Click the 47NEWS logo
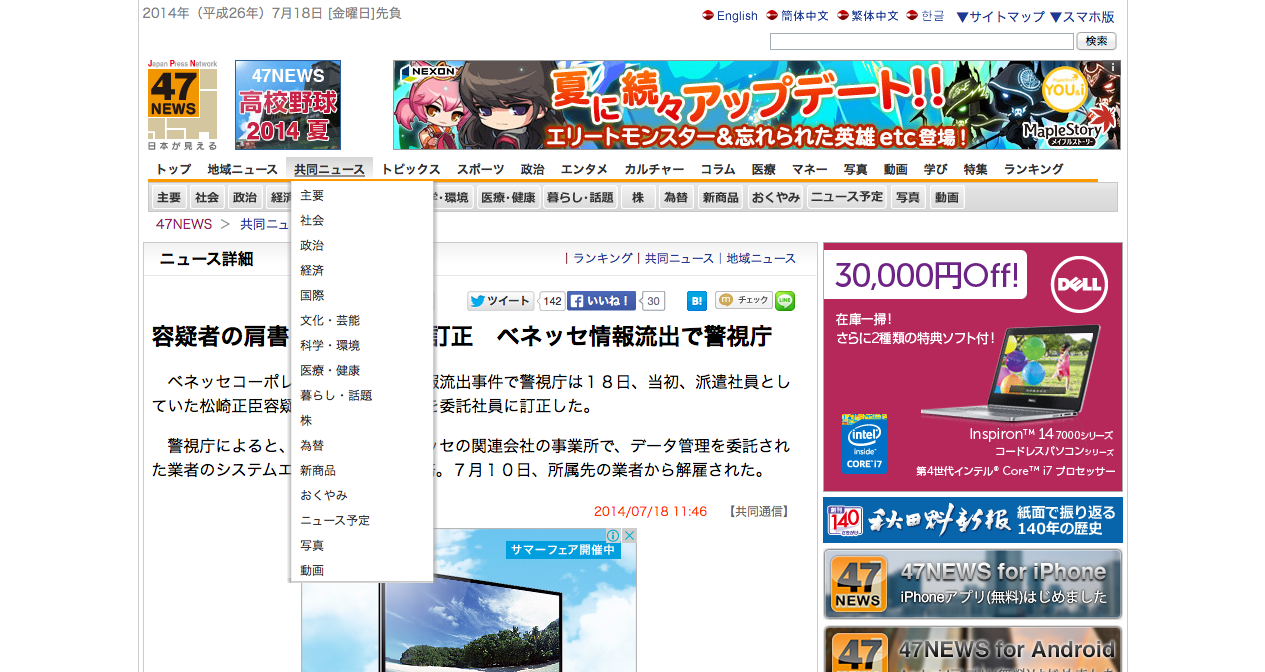This screenshot has height=672, width=1265. tap(182, 104)
